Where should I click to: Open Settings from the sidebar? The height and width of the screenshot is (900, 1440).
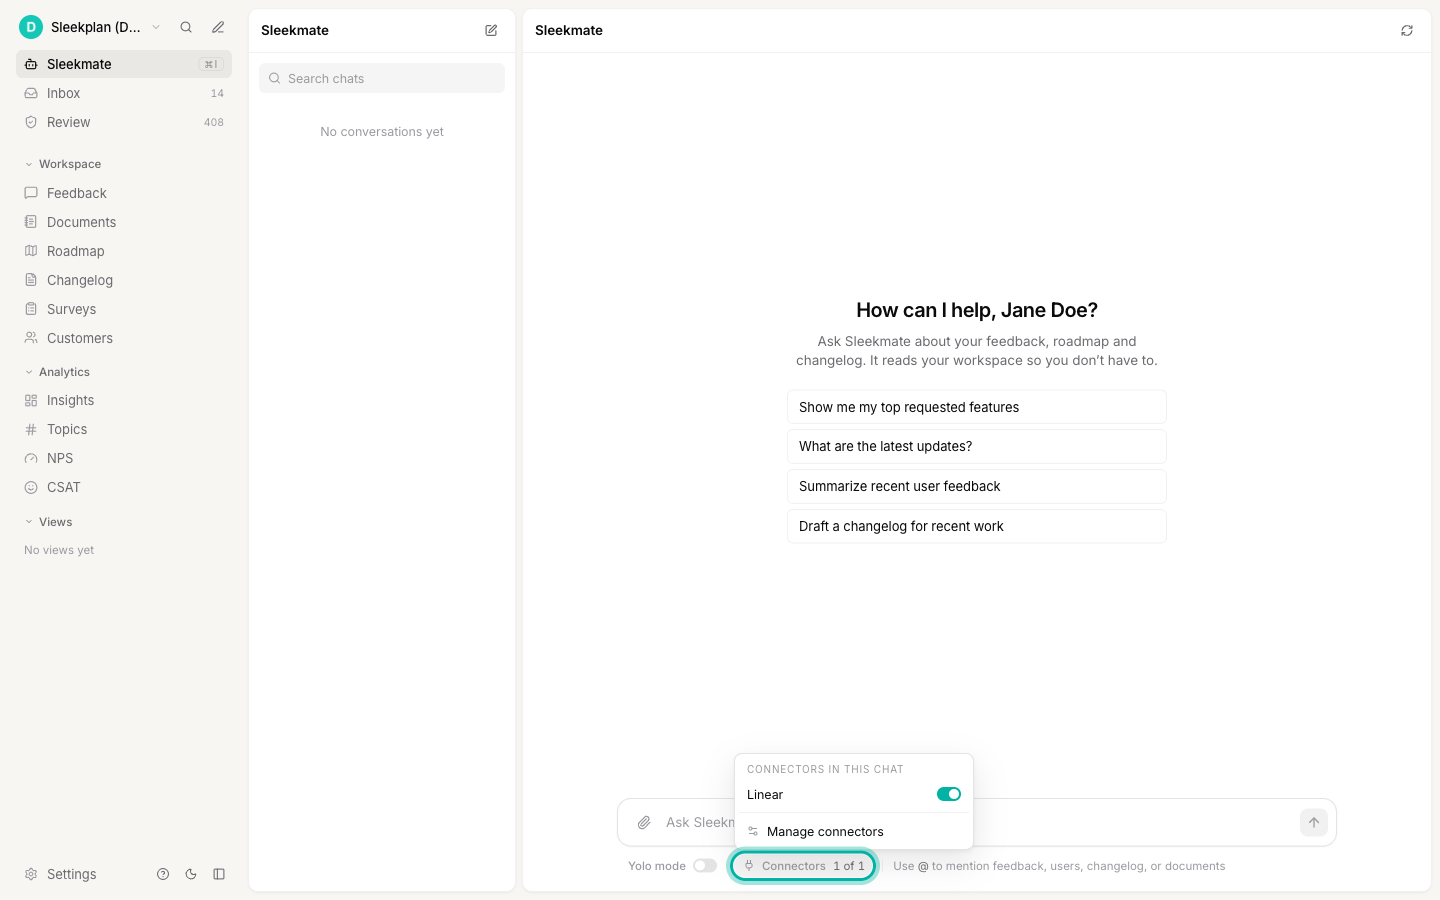click(72, 874)
